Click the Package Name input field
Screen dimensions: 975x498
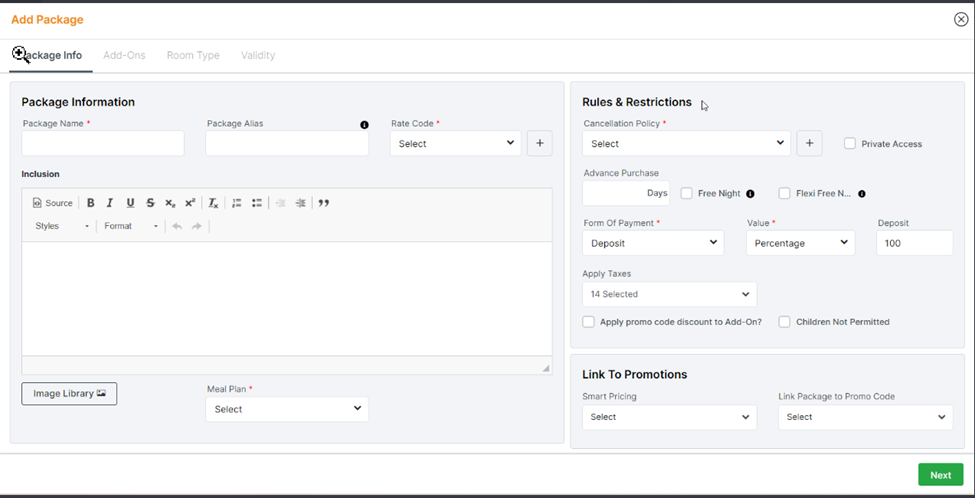(103, 143)
